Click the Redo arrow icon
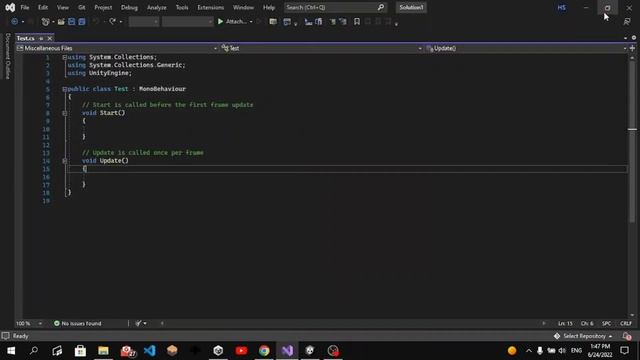Image resolution: width=640 pixels, height=360 pixels. (112, 22)
